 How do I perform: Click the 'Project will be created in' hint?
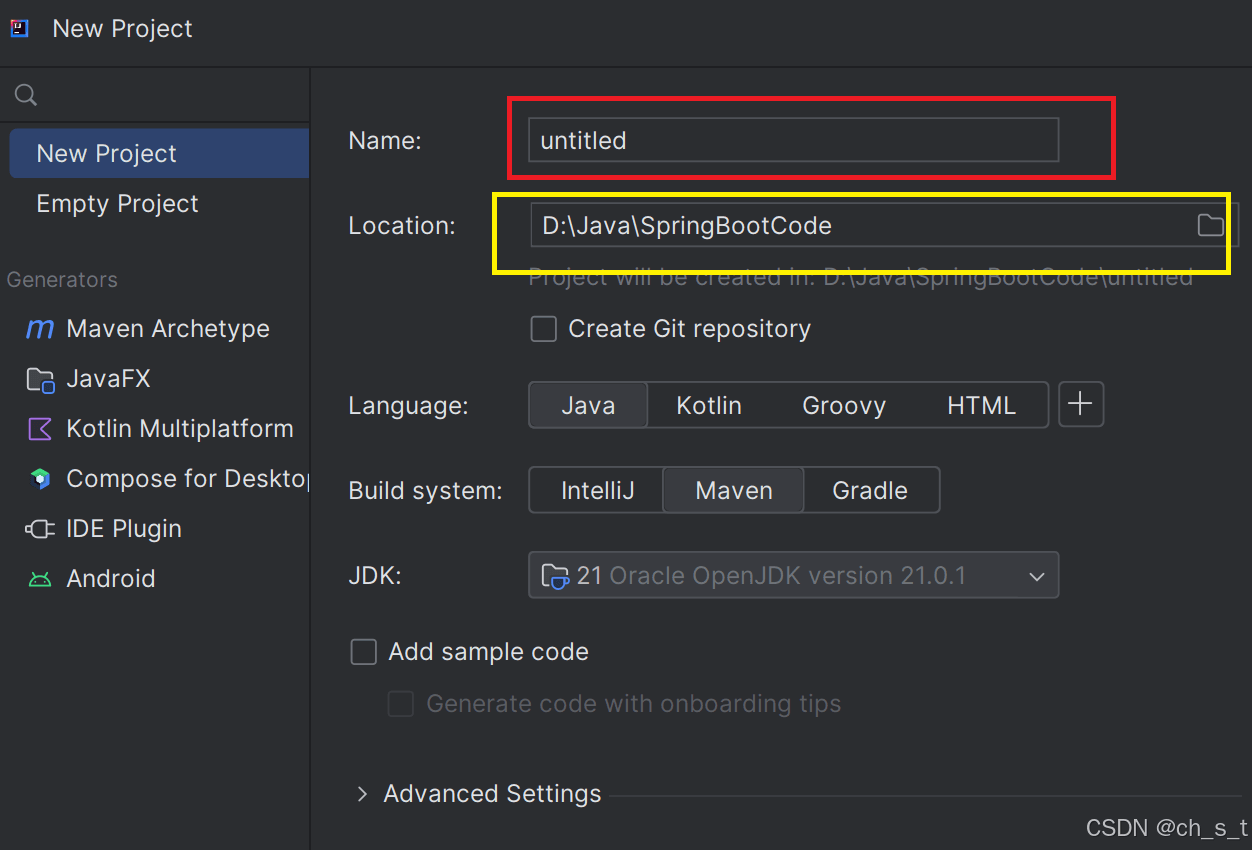(860, 277)
